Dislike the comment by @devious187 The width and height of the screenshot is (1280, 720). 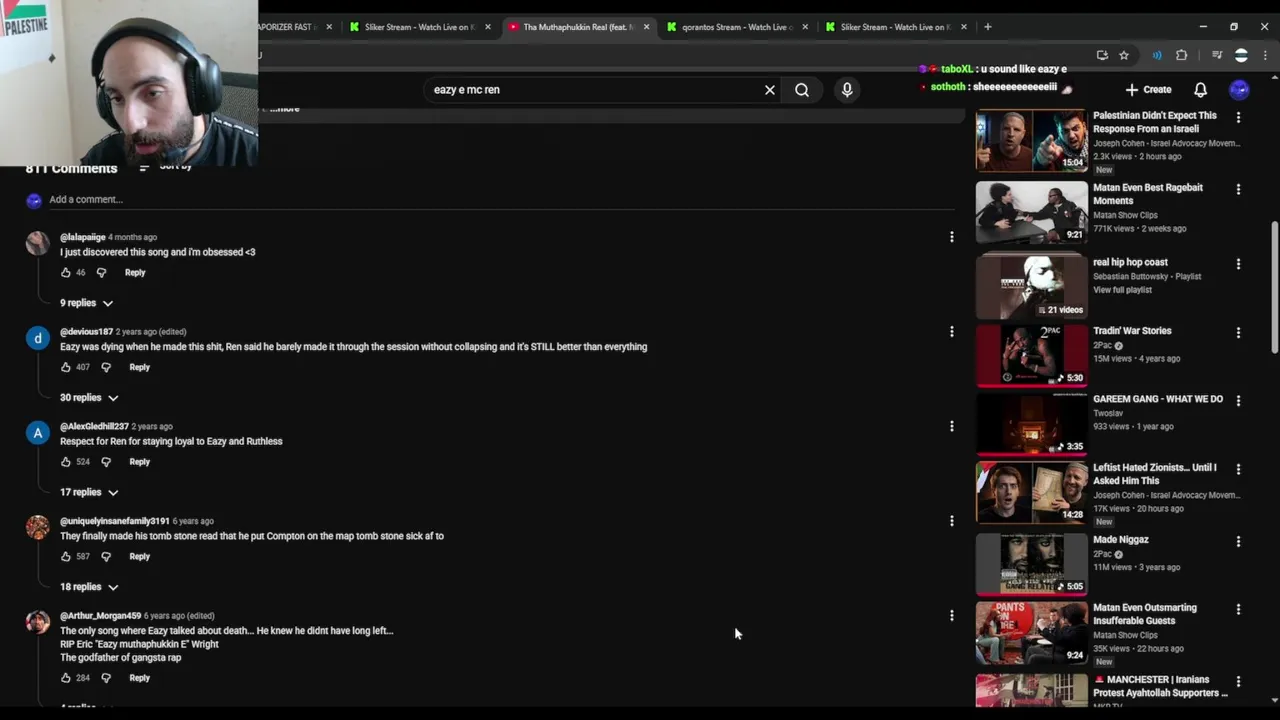[x=106, y=367]
